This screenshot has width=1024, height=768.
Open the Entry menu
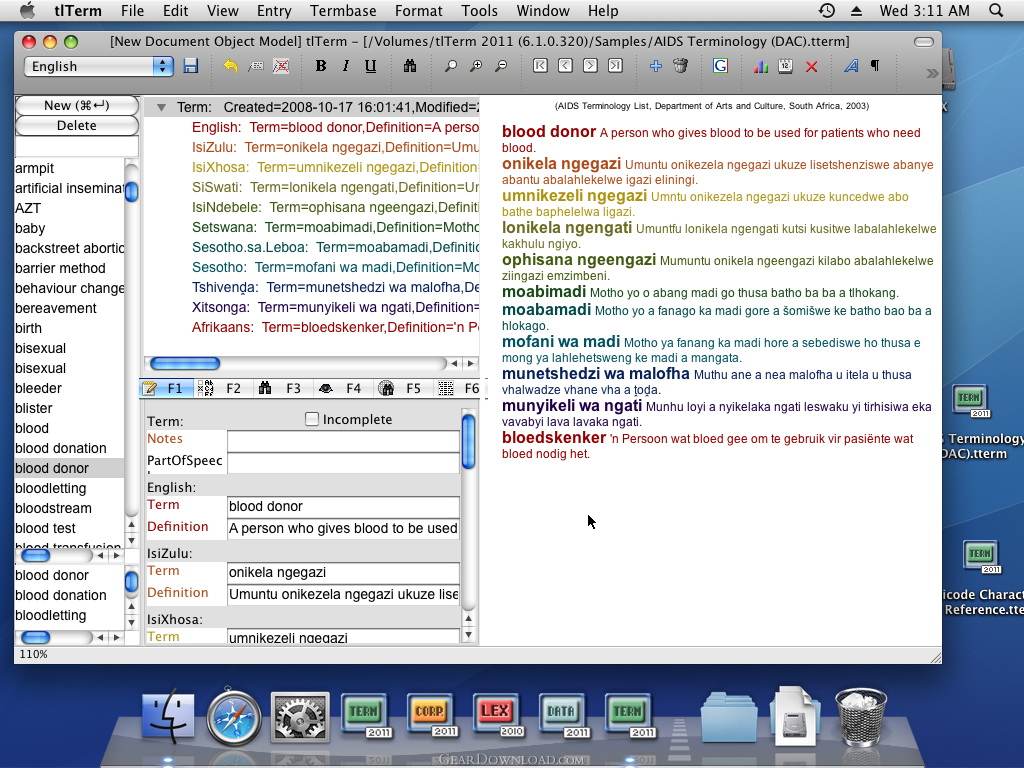point(274,10)
